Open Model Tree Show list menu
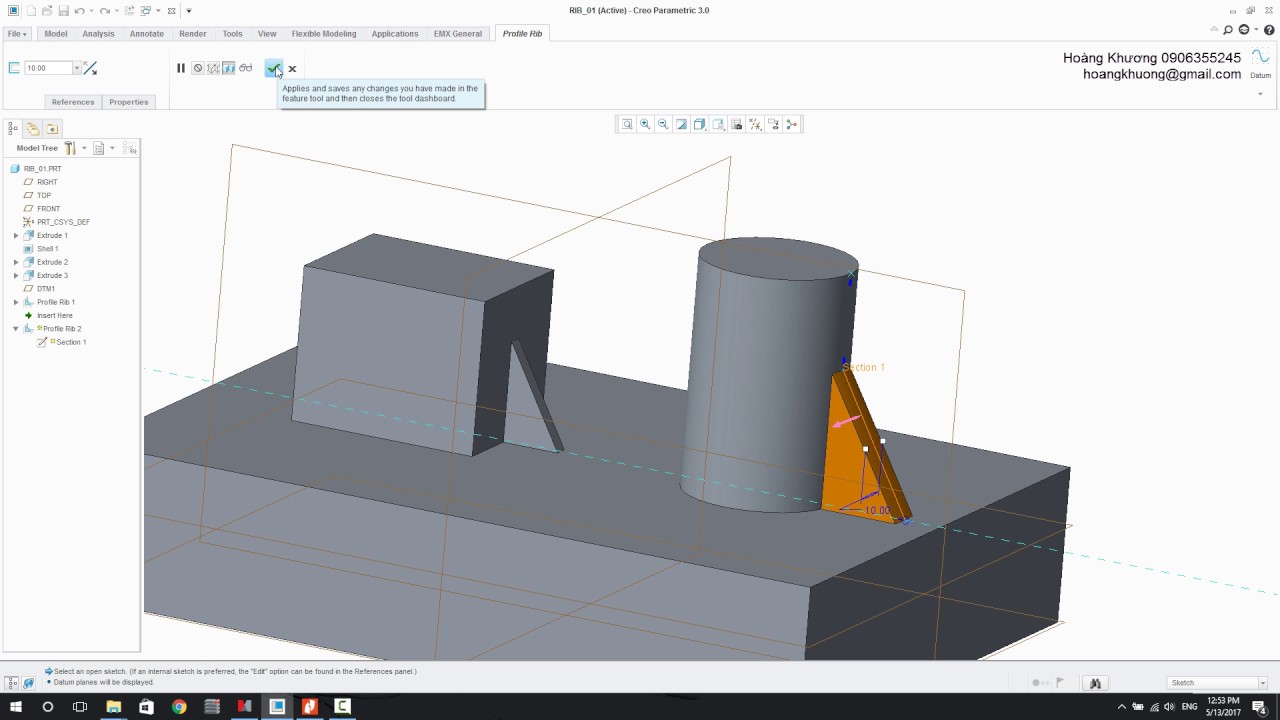 coord(101,148)
